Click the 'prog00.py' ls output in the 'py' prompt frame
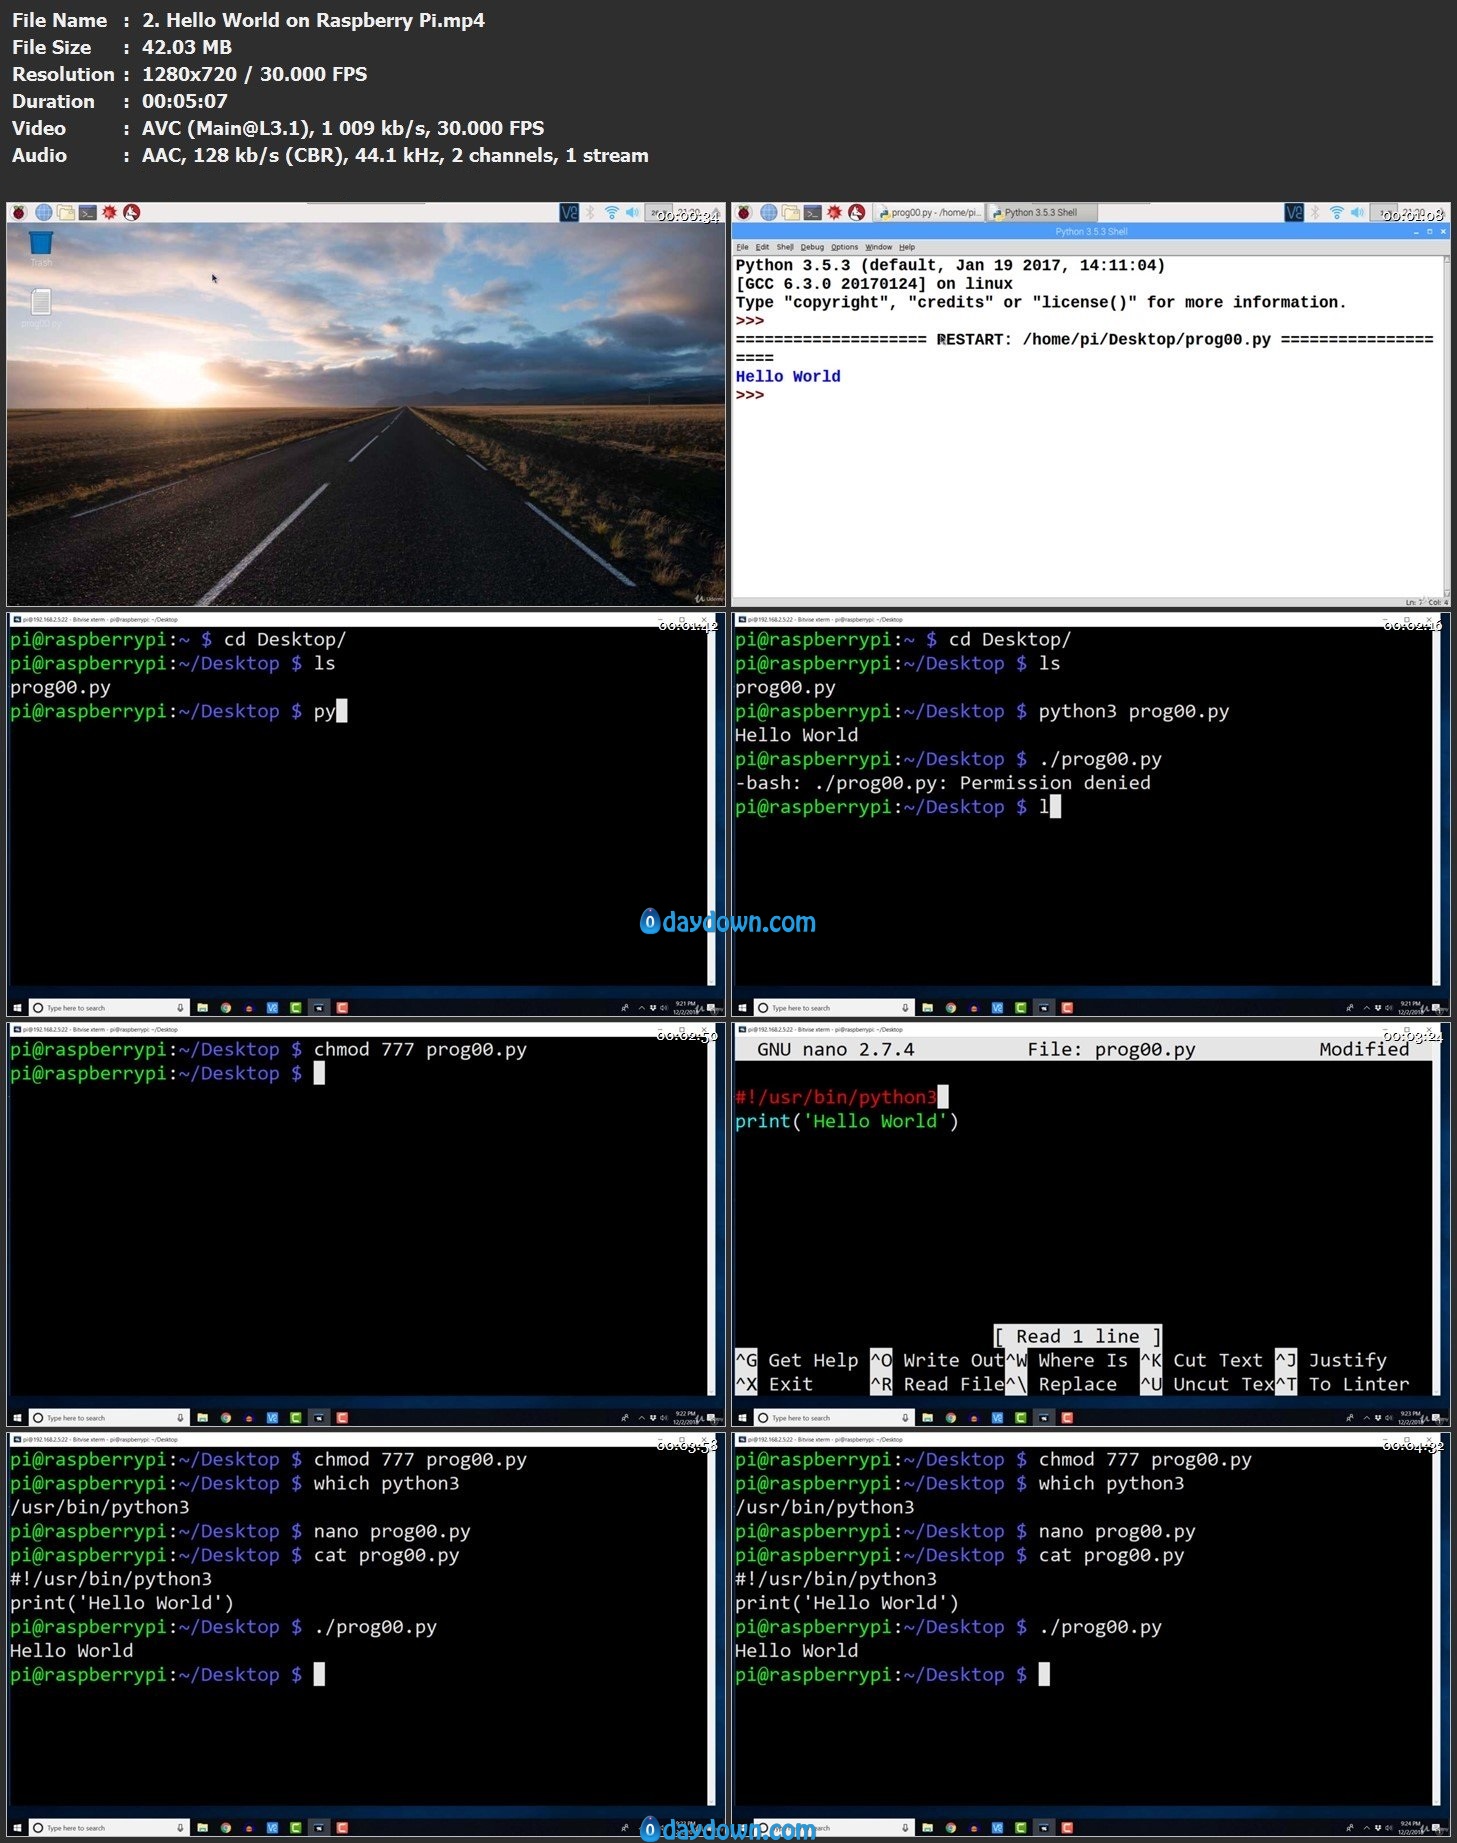The image size is (1457, 1843). (60, 688)
